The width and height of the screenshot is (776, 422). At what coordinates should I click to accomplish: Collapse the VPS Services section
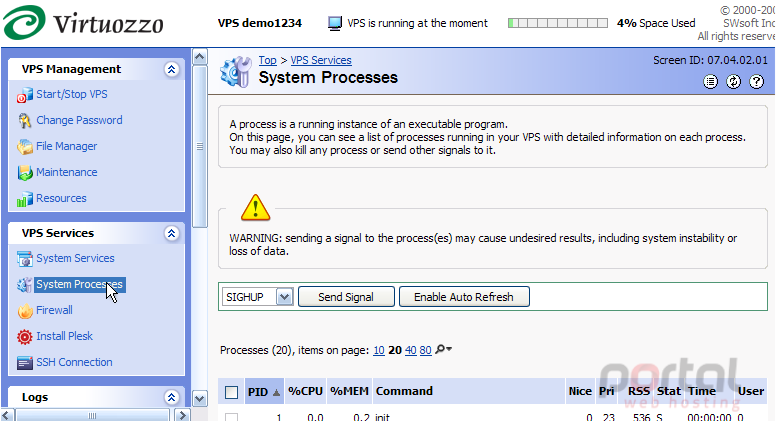(171, 234)
